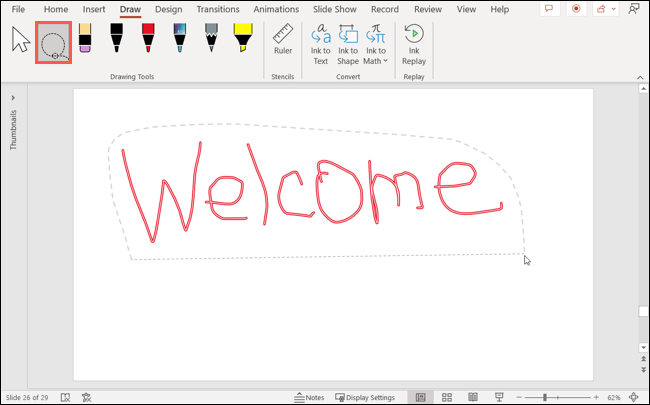The width and height of the screenshot is (650, 405).
Task: Select the red pen
Action: pos(148,38)
